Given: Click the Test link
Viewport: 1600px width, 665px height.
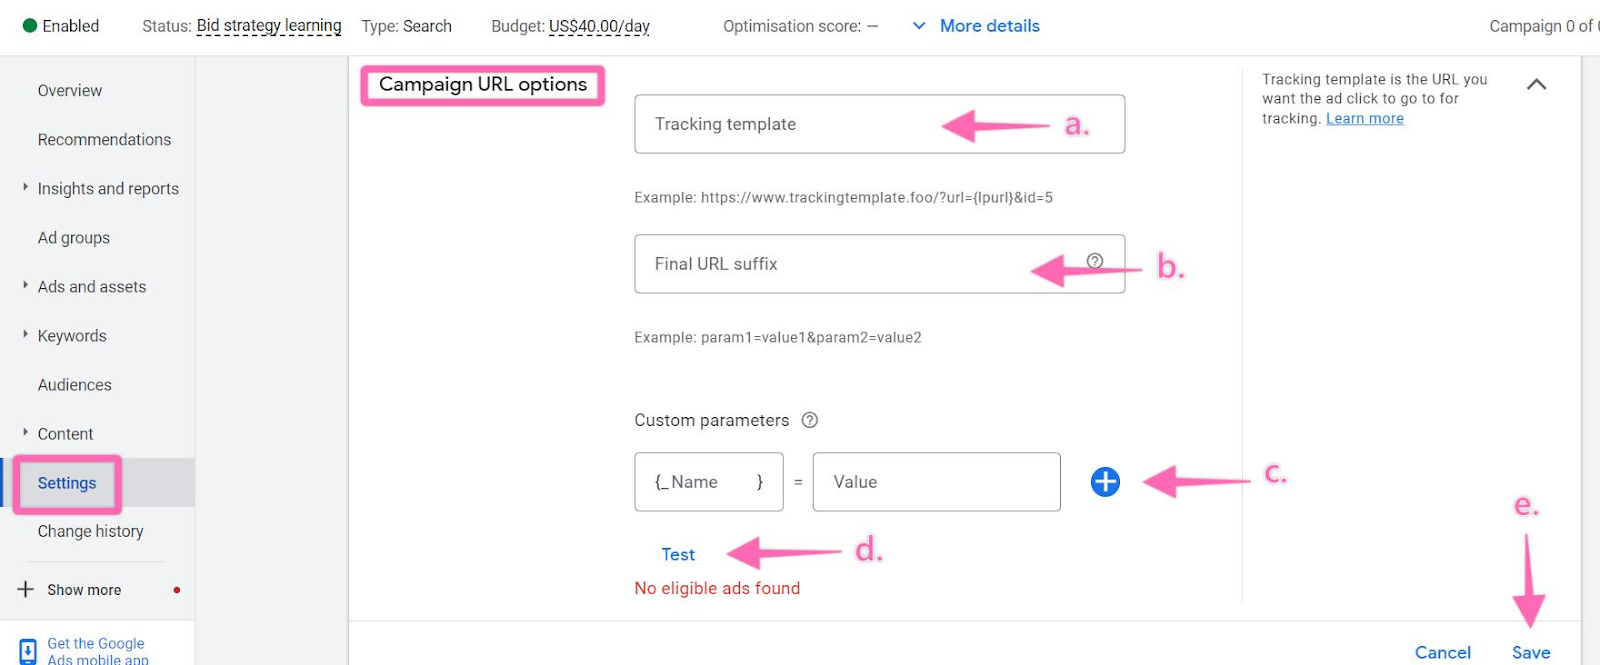Looking at the screenshot, I should (x=678, y=555).
